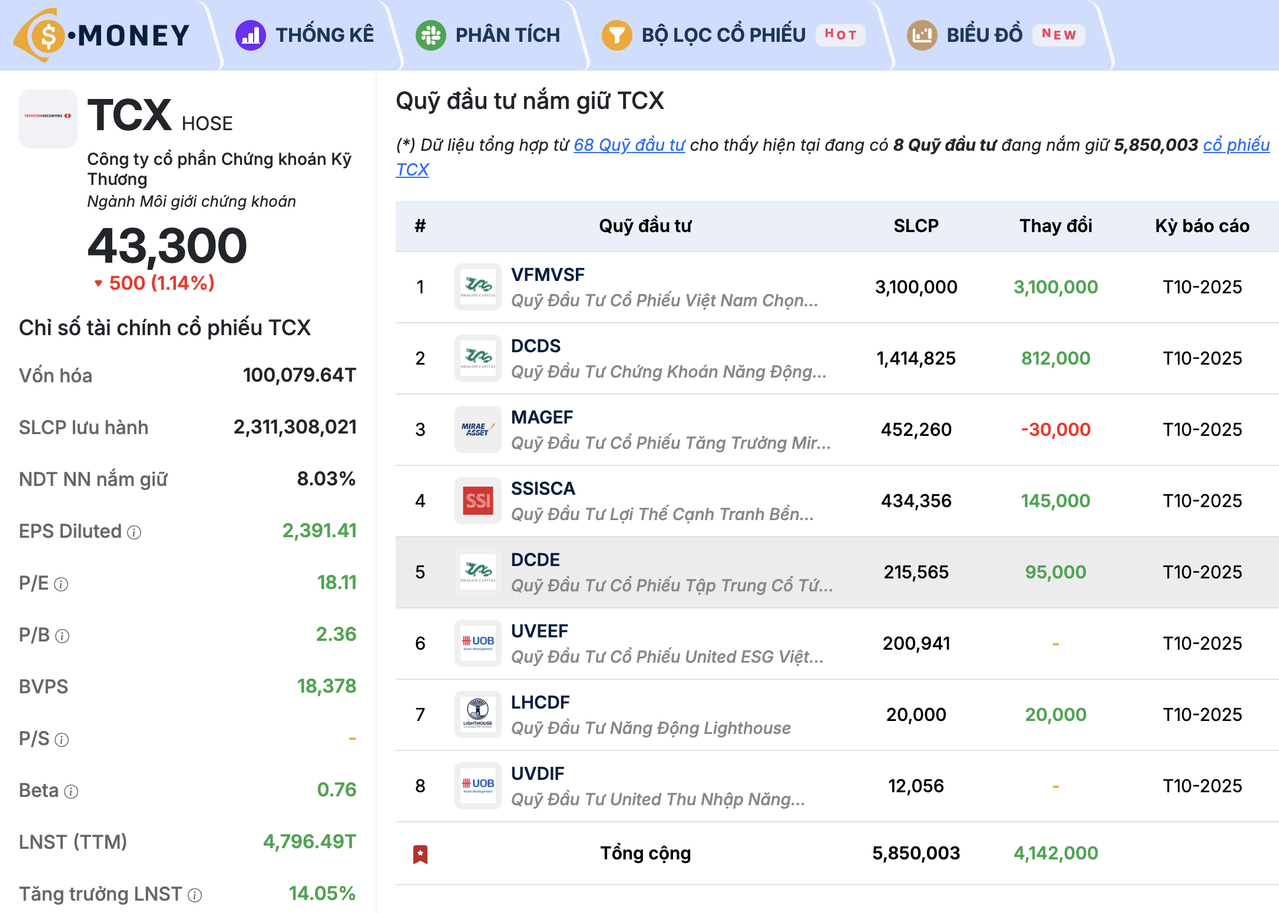Viewport: 1279px width, 913px height.
Task: Click the NEW badge on Biểu Đồ
Action: (x=1058, y=34)
